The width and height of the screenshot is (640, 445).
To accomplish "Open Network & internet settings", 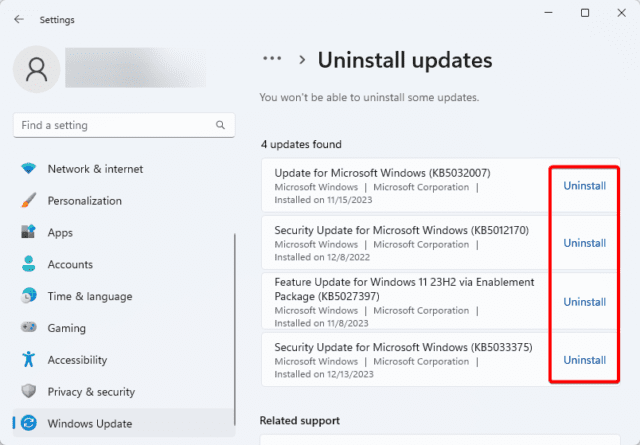I will [x=124, y=169].
